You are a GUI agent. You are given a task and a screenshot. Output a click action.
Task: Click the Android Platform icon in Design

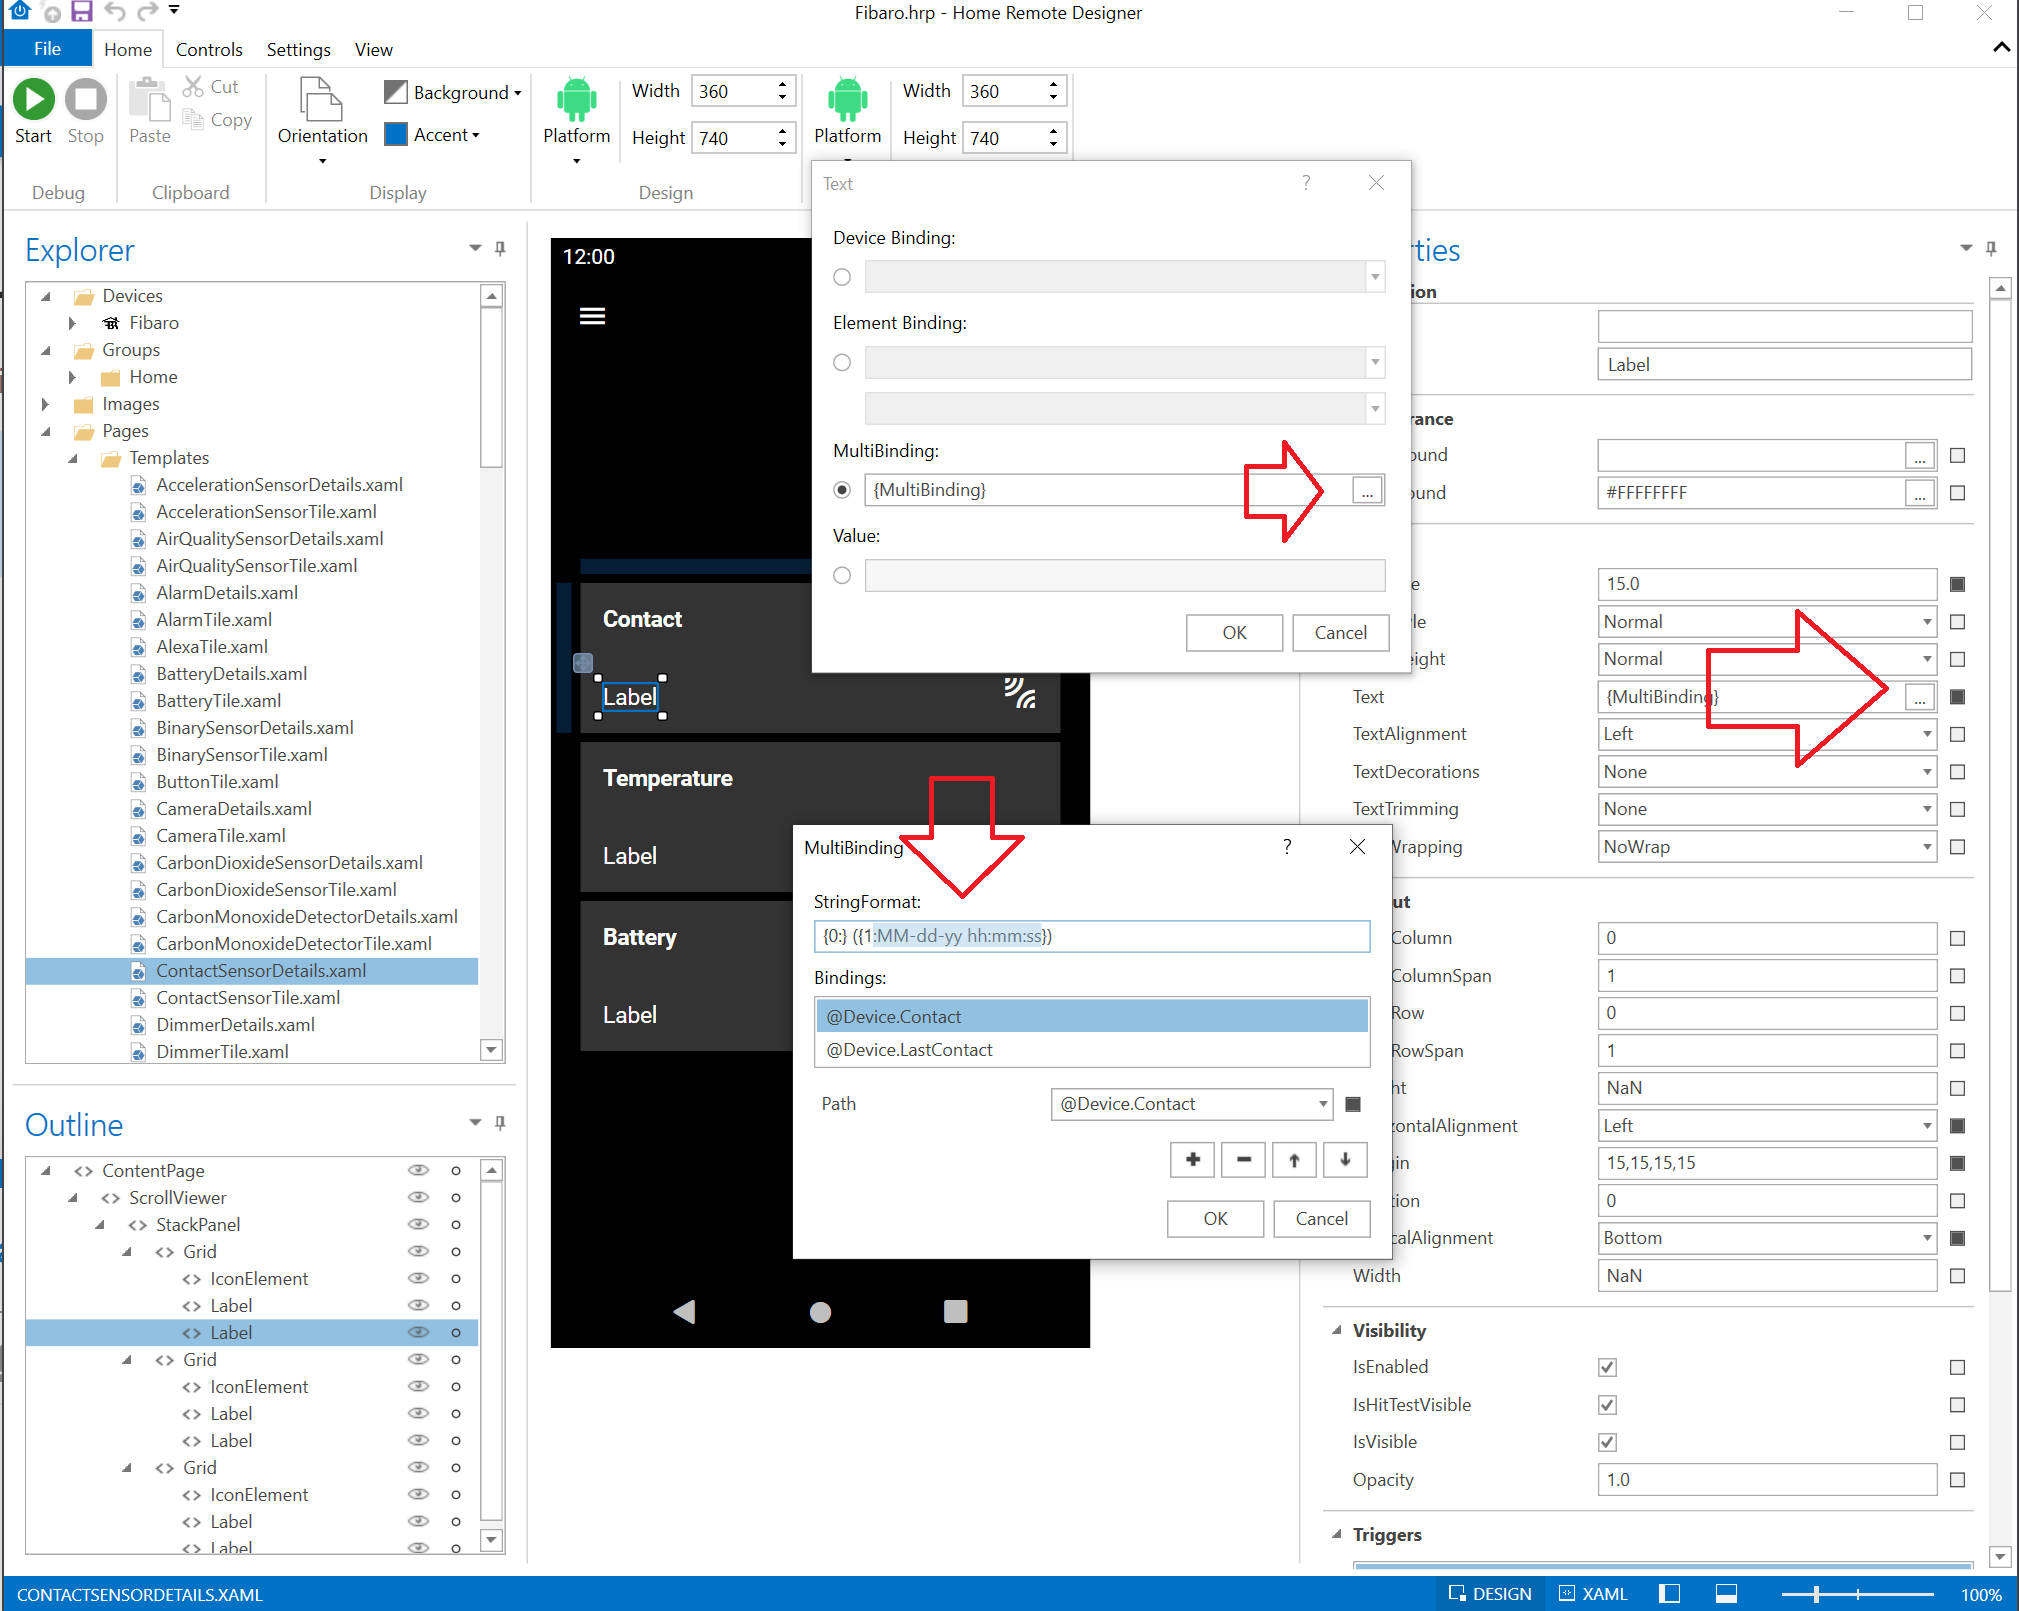pos(576,99)
